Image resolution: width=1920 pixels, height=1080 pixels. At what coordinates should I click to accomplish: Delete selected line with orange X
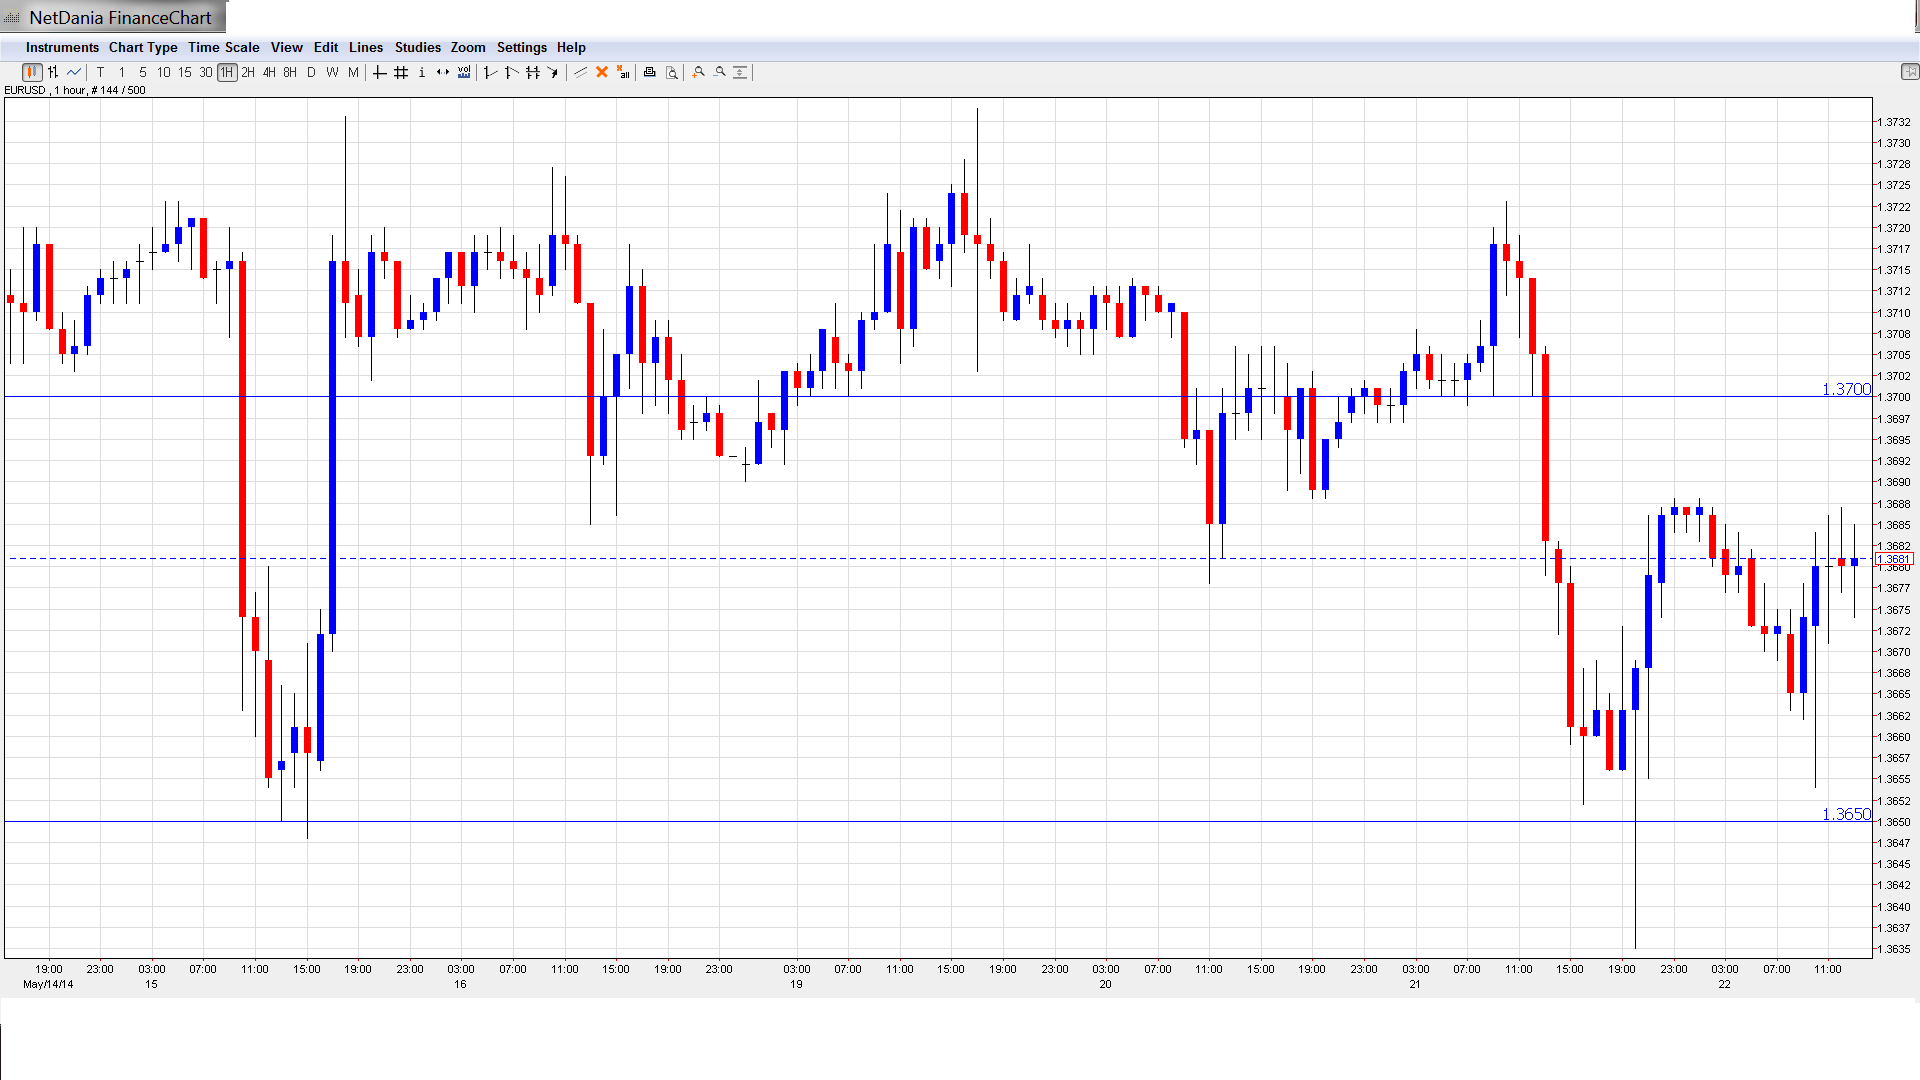click(602, 72)
